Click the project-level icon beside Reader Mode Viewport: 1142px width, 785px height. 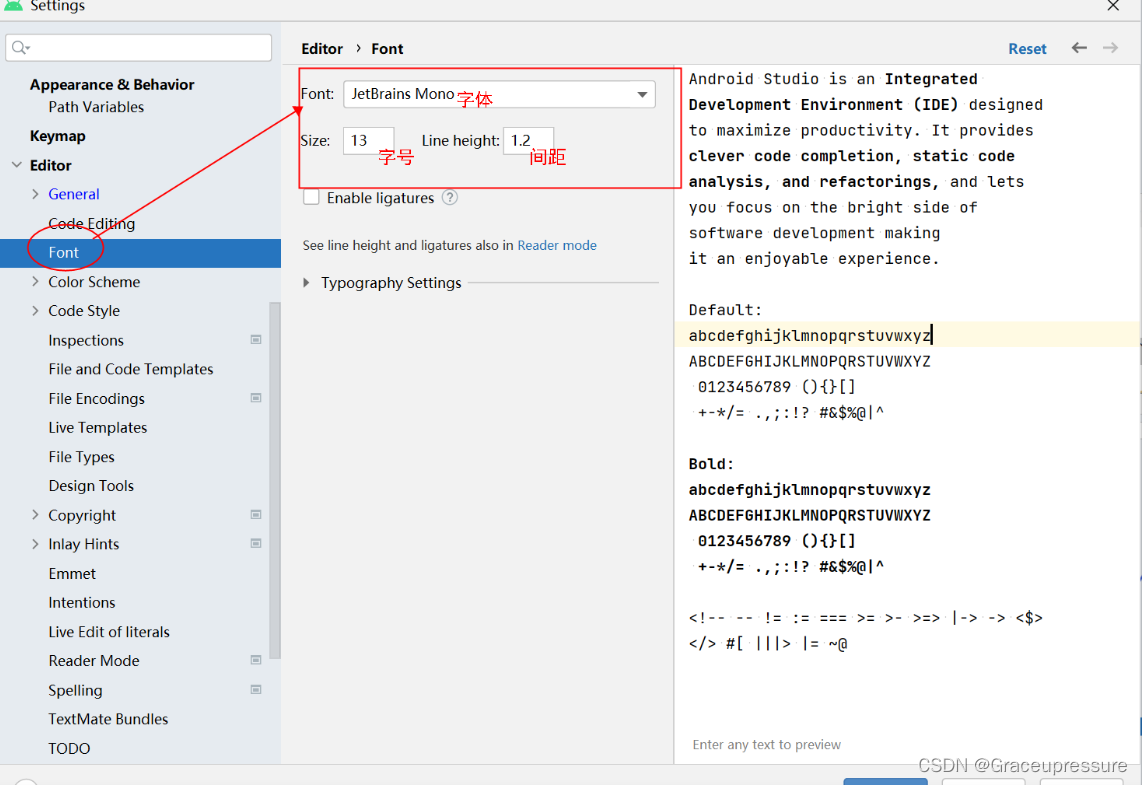[x=256, y=660]
